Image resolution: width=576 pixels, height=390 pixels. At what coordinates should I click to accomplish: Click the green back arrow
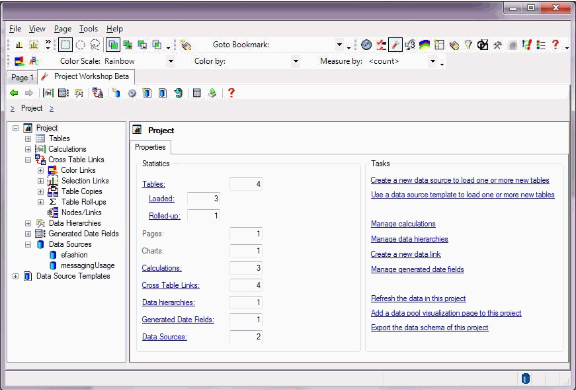click(14, 93)
